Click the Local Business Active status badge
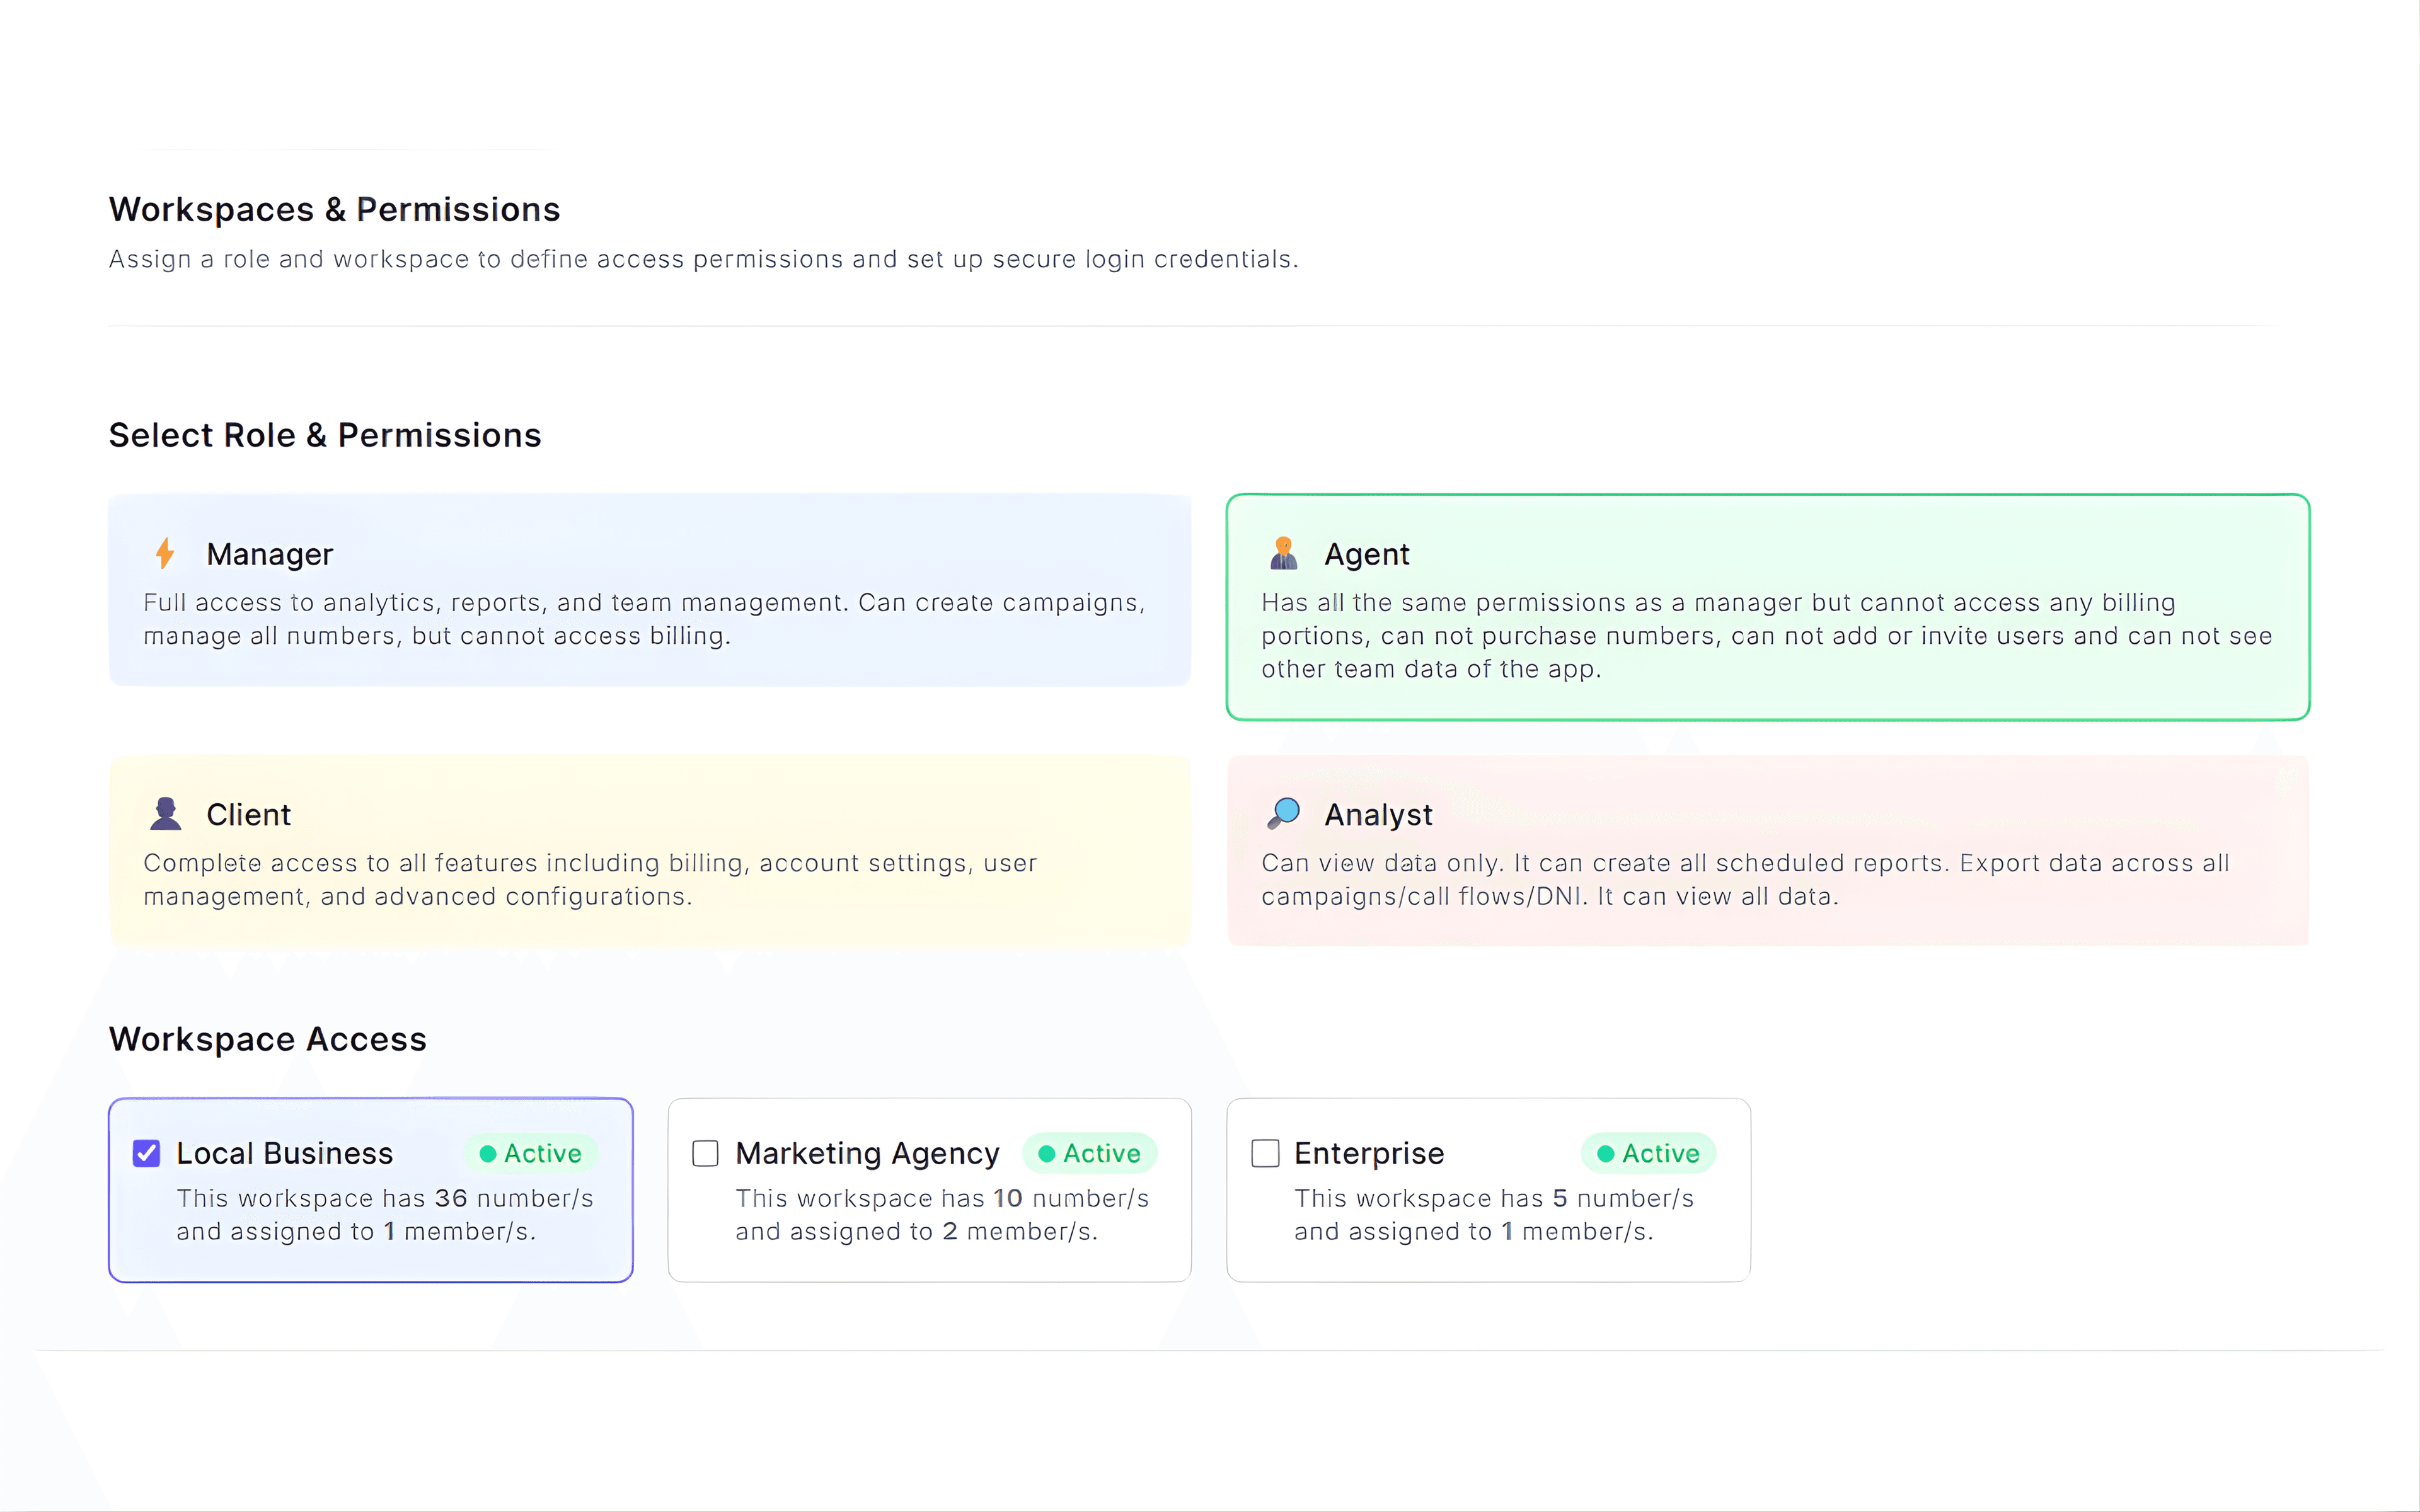Viewport: 2420px width, 1512px height. (x=530, y=1153)
